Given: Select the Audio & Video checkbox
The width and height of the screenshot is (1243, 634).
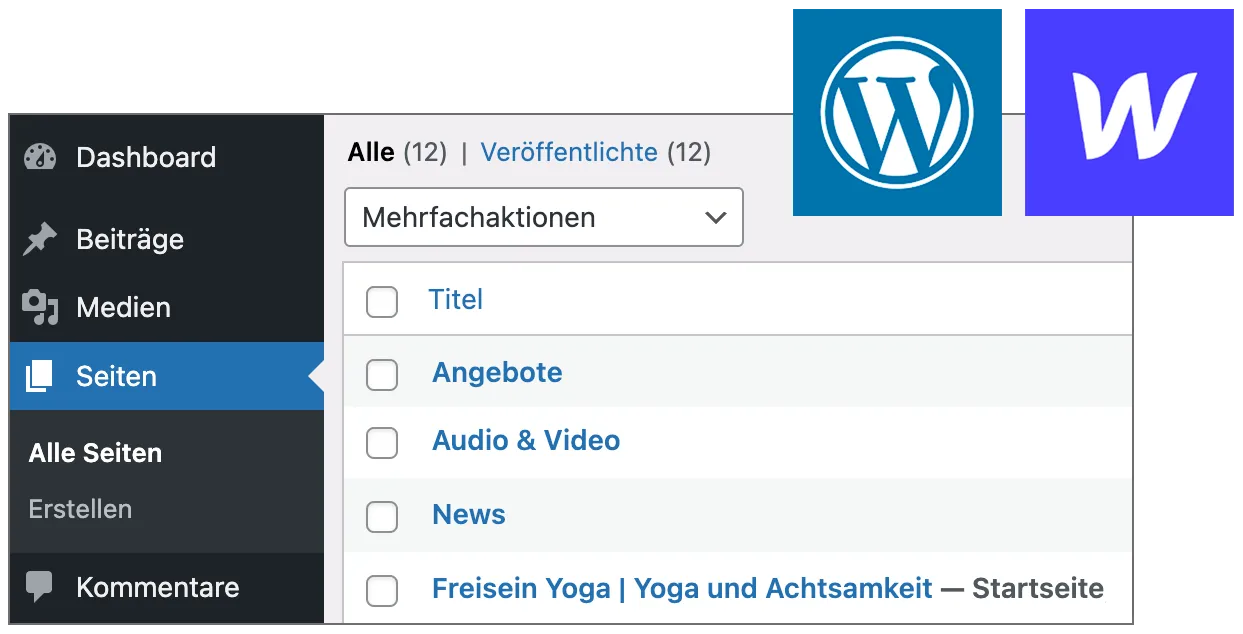Looking at the screenshot, I should (x=382, y=443).
